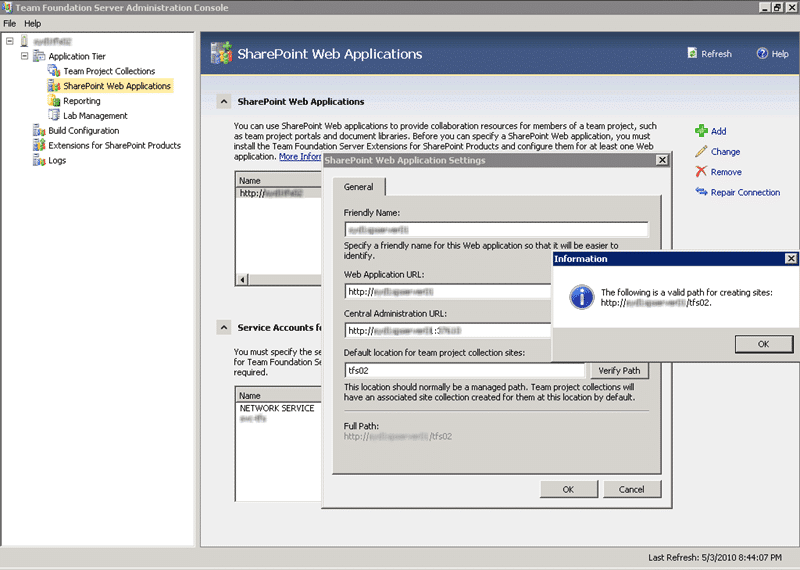Select Extensions for SharePoint Products node
800x570 pixels.
(115, 145)
